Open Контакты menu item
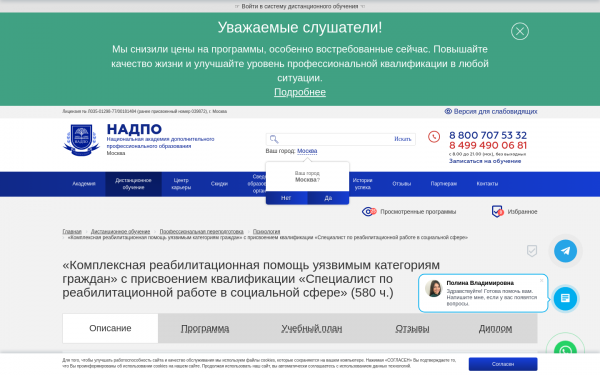Viewport: 600px width, 375px height. 487,184
